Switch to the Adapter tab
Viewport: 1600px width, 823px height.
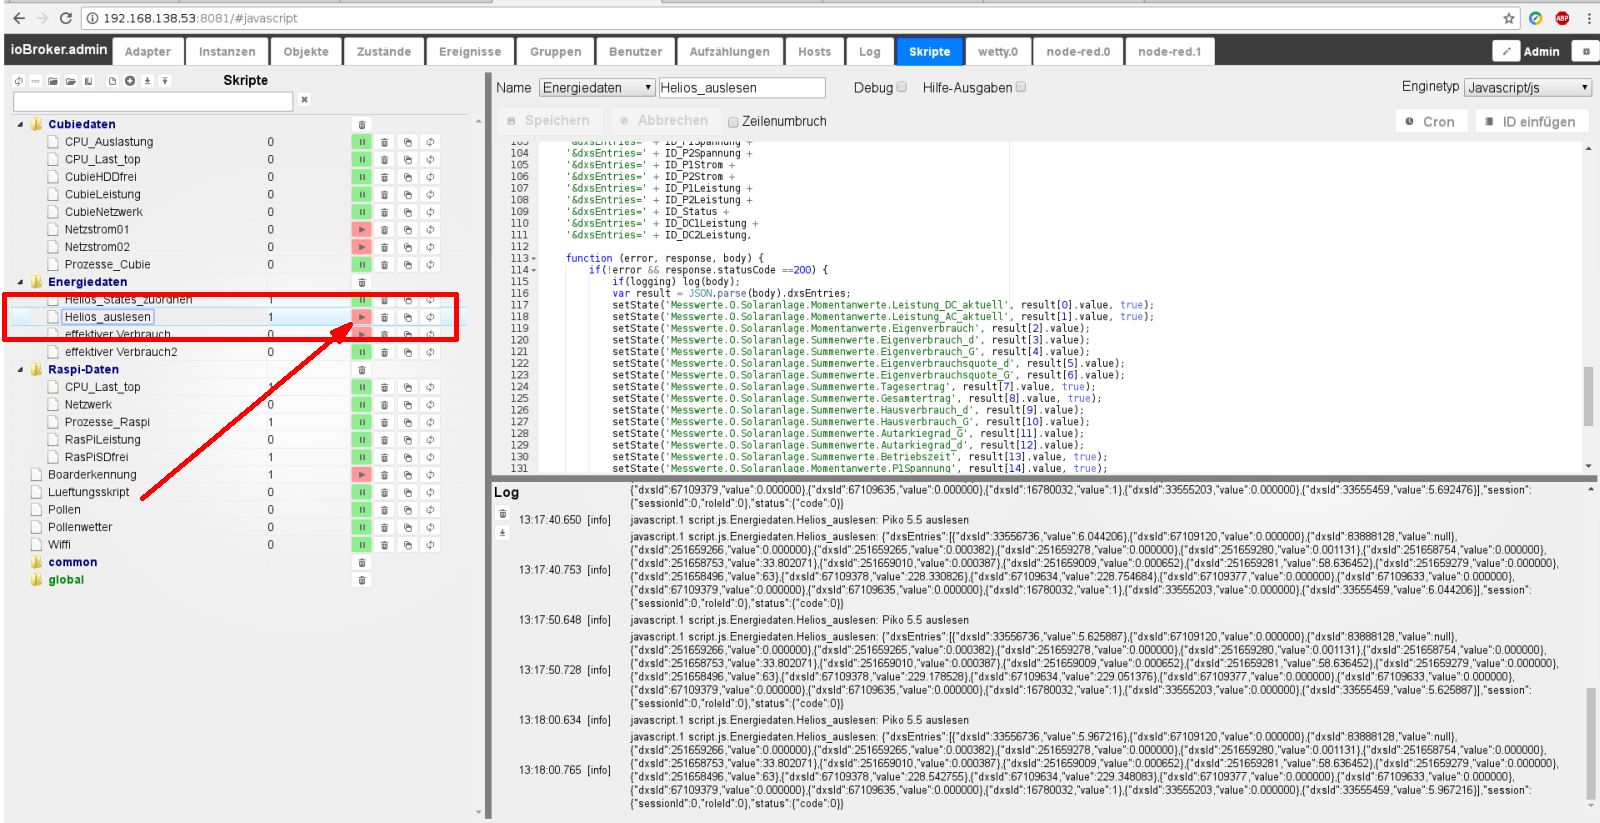tap(148, 52)
